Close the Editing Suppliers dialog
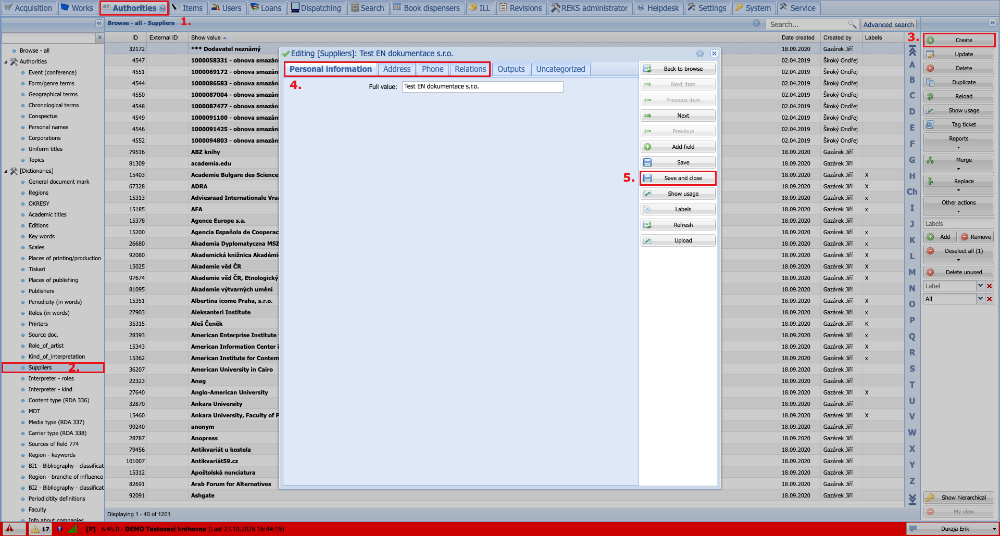The image size is (1000, 536). pos(714,54)
